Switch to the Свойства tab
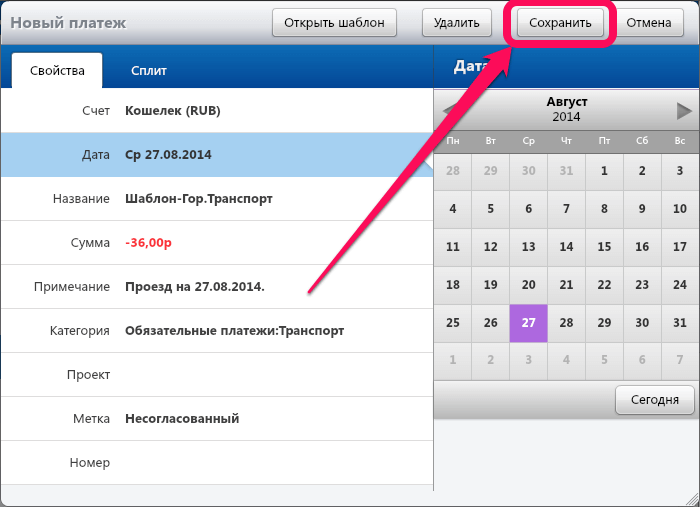The image size is (700, 507). pyautogui.click(x=57, y=71)
